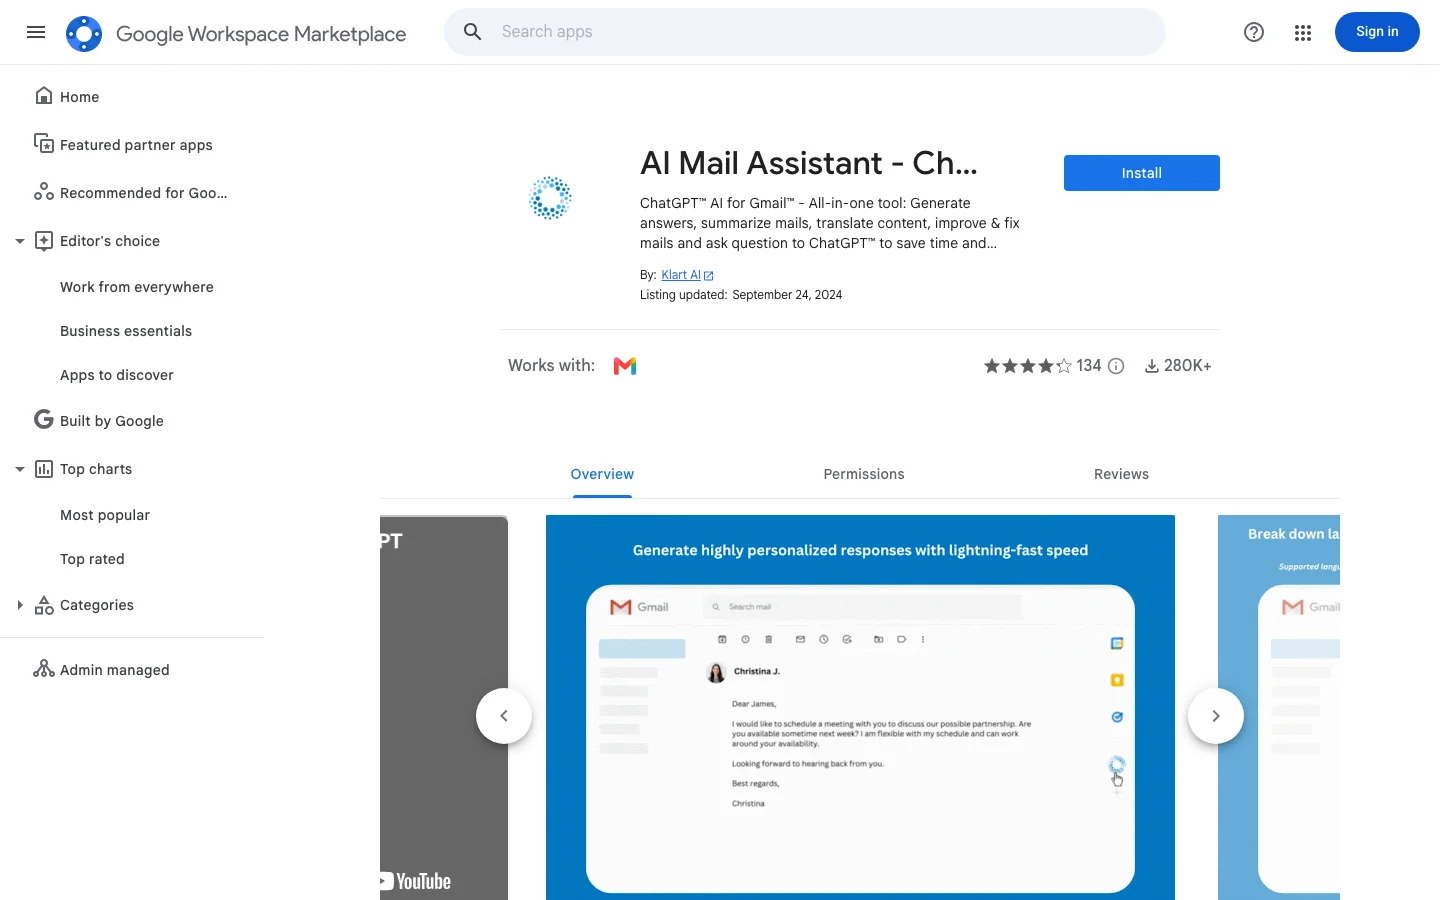Screen dimensions: 1440x900
Task: Click the Listing updated September 24, 2024 text
Action: (741, 295)
